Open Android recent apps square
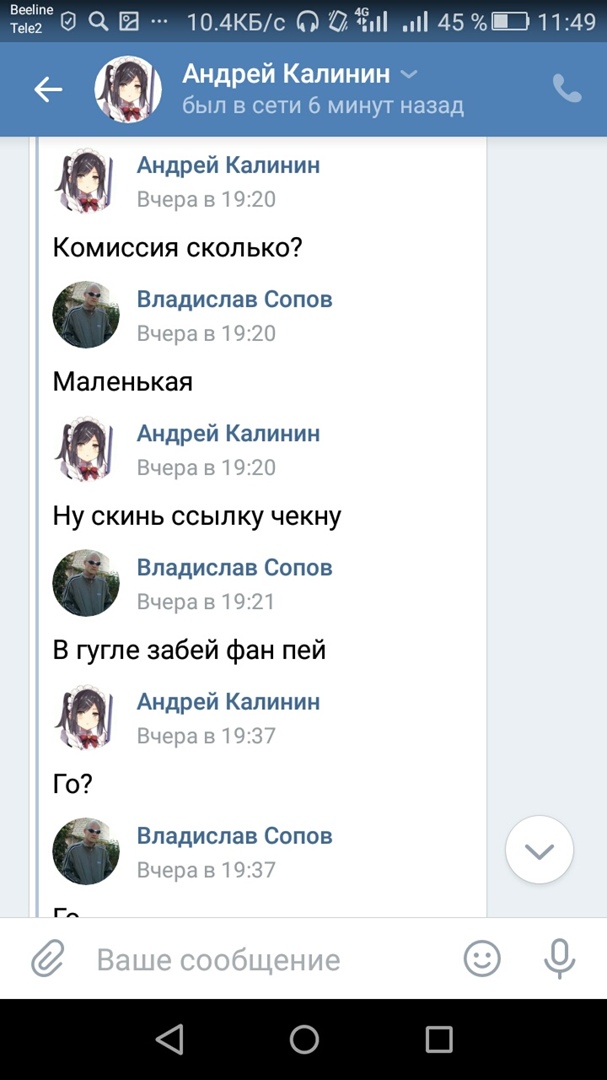Image resolution: width=607 pixels, height=1080 pixels. 439,1040
